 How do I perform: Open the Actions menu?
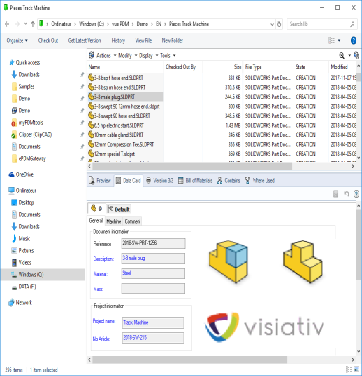tap(102, 56)
